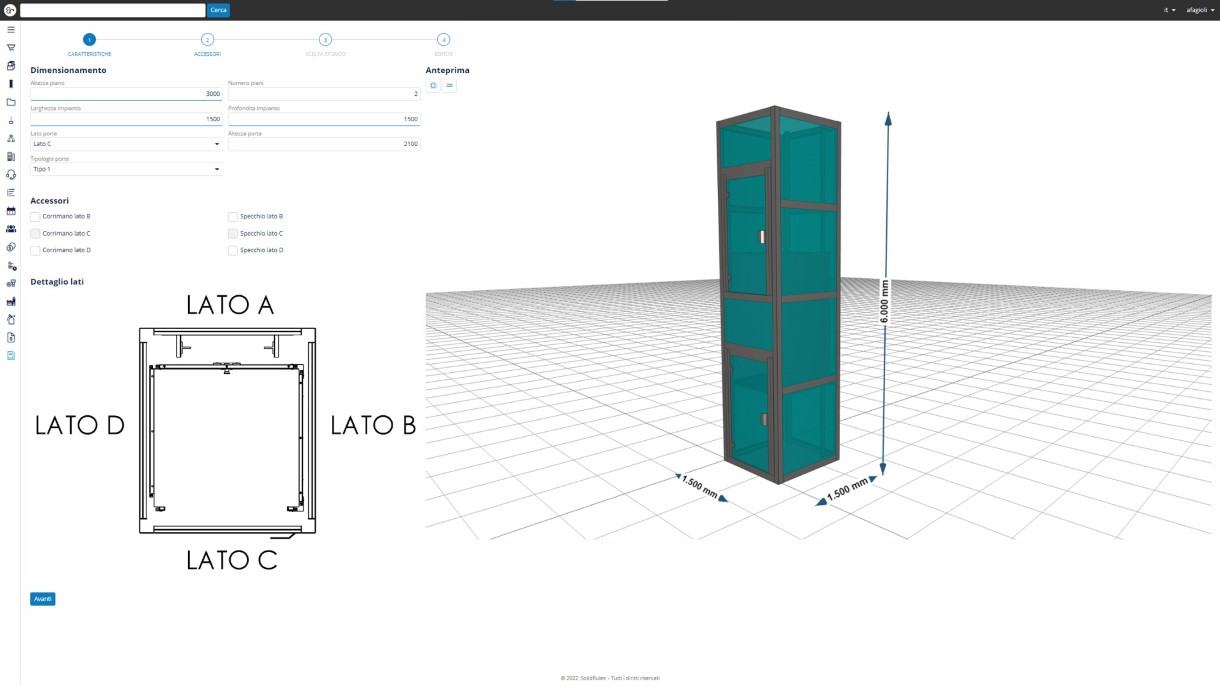Click the 'LATO C' label in the diagram
The width and height of the screenshot is (1220, 686).
(x=232, y=560)
